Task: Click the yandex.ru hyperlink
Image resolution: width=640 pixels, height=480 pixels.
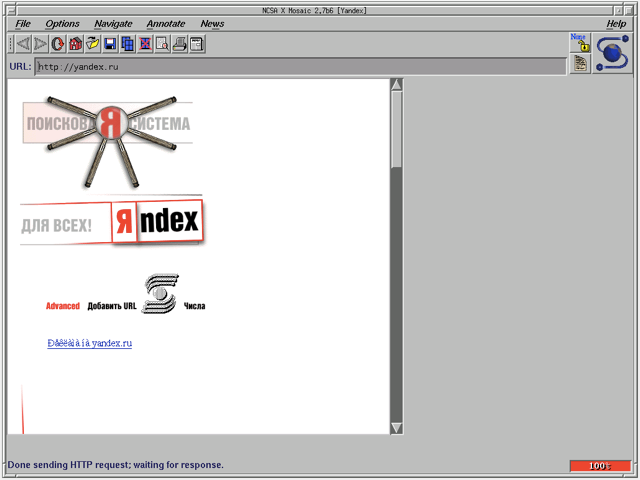Action: [89, 343]
